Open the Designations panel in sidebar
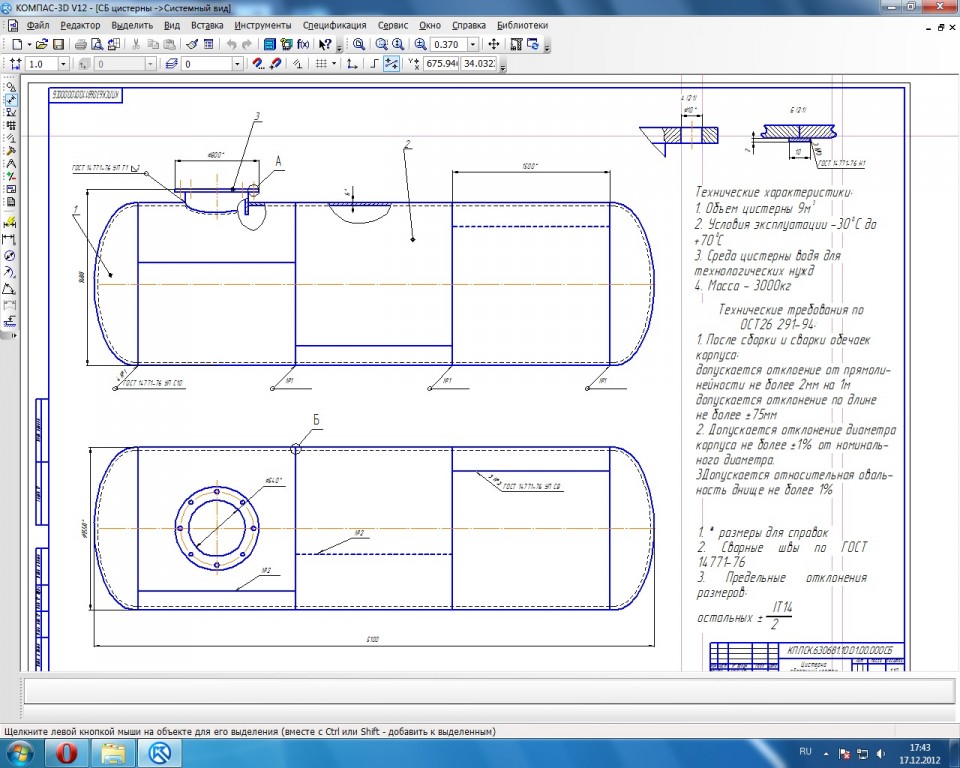This screenshot has width=960, height=768. [x=11, y=112]
